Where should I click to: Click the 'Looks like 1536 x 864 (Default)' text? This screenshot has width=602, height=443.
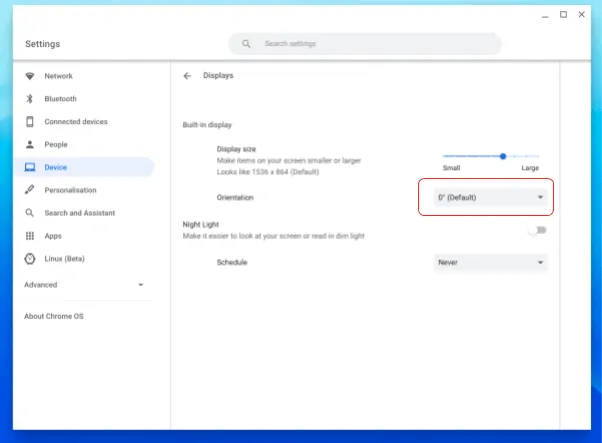268,172
